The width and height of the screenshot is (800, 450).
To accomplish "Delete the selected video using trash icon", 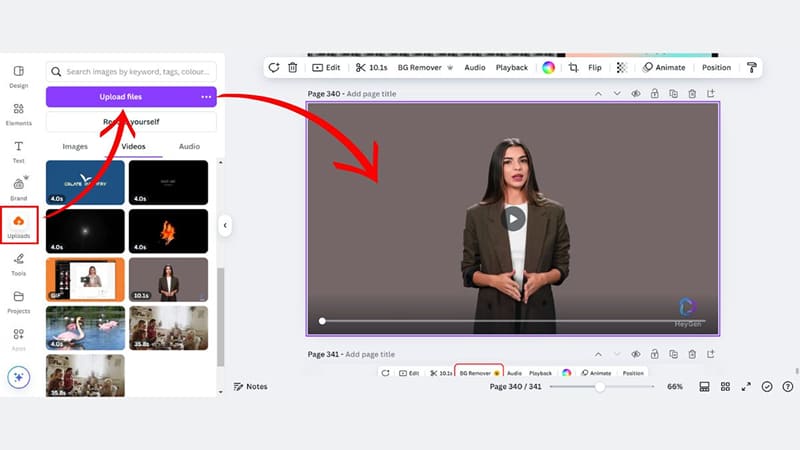I will click(x=292, y=67).
